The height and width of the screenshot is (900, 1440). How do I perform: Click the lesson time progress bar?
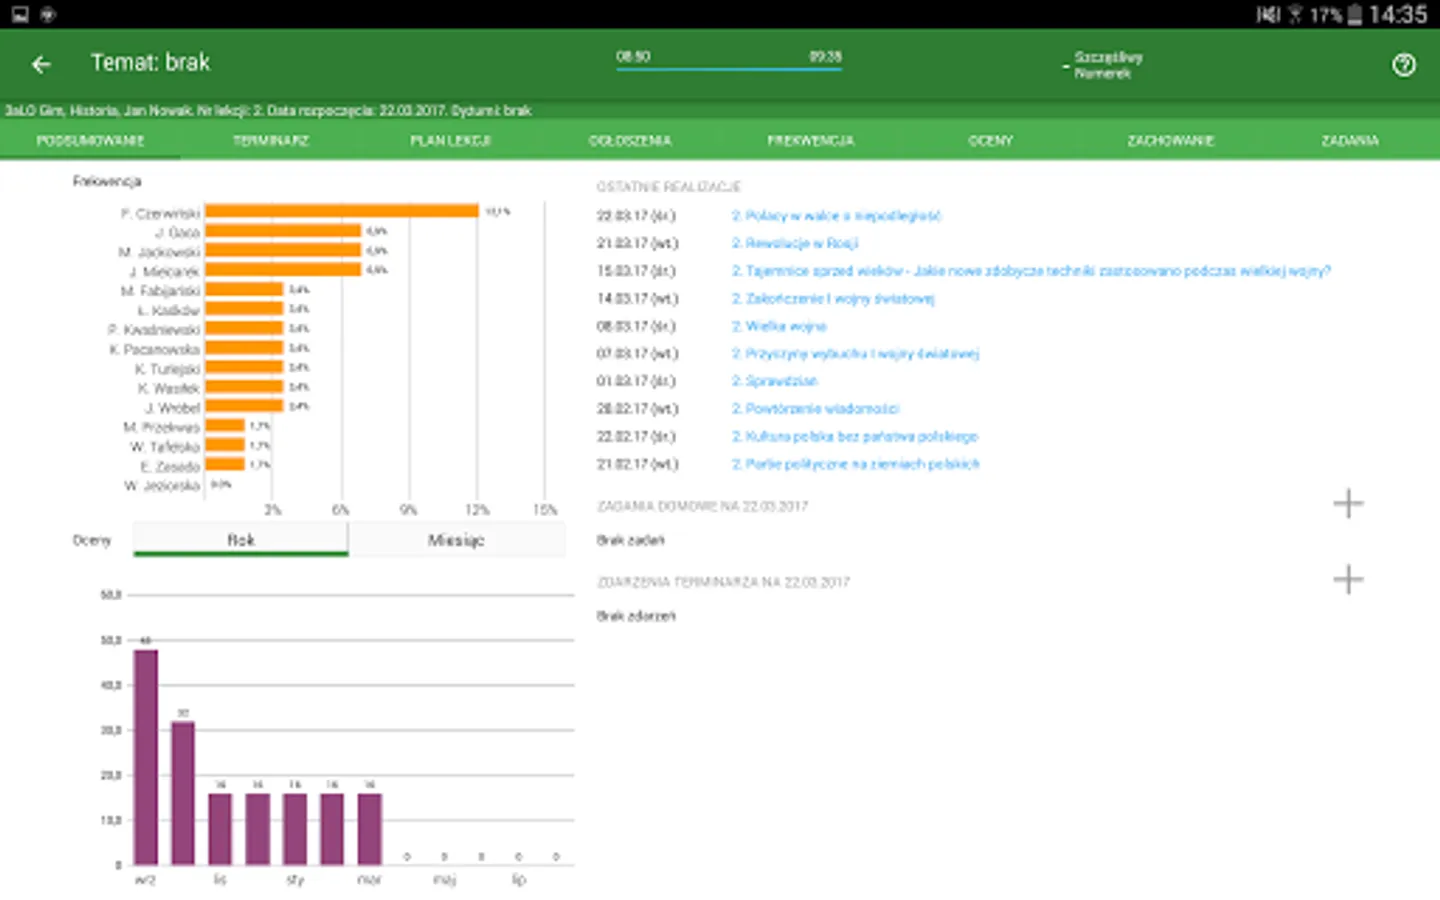click(728, 69)
